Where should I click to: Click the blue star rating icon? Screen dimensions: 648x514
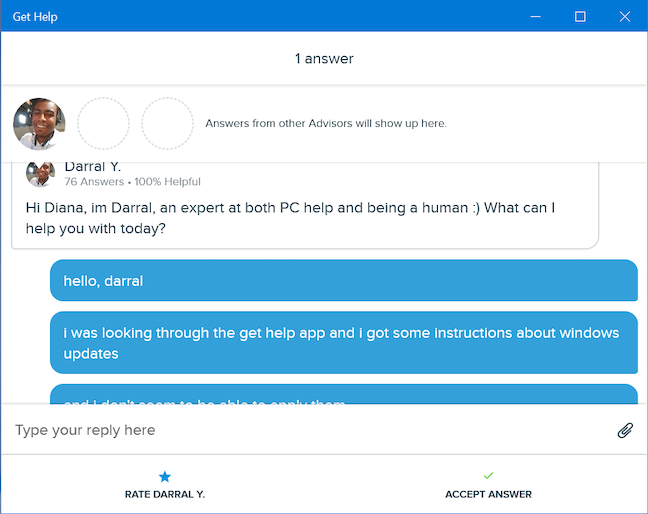165,476
